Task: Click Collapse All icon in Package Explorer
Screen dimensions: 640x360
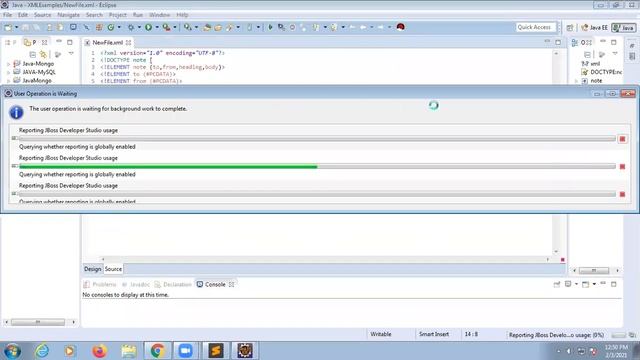Action: (x=33, y=54)
